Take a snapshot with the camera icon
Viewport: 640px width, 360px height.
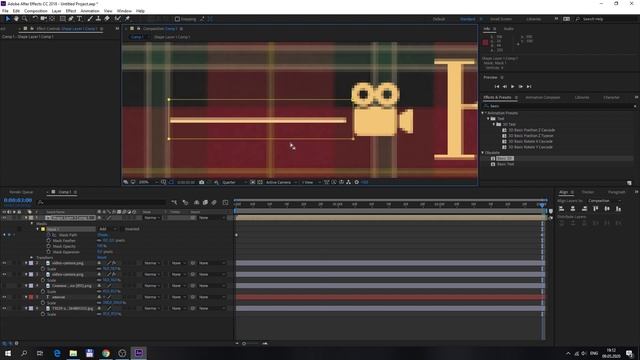(x=202, y=182)
